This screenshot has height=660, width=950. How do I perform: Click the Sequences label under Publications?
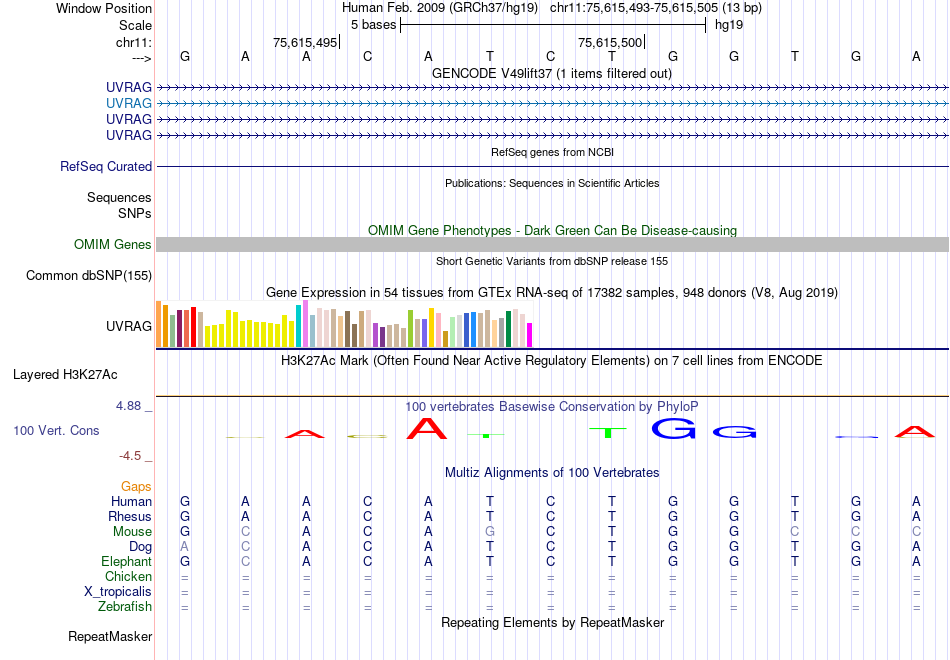[119, 198]
